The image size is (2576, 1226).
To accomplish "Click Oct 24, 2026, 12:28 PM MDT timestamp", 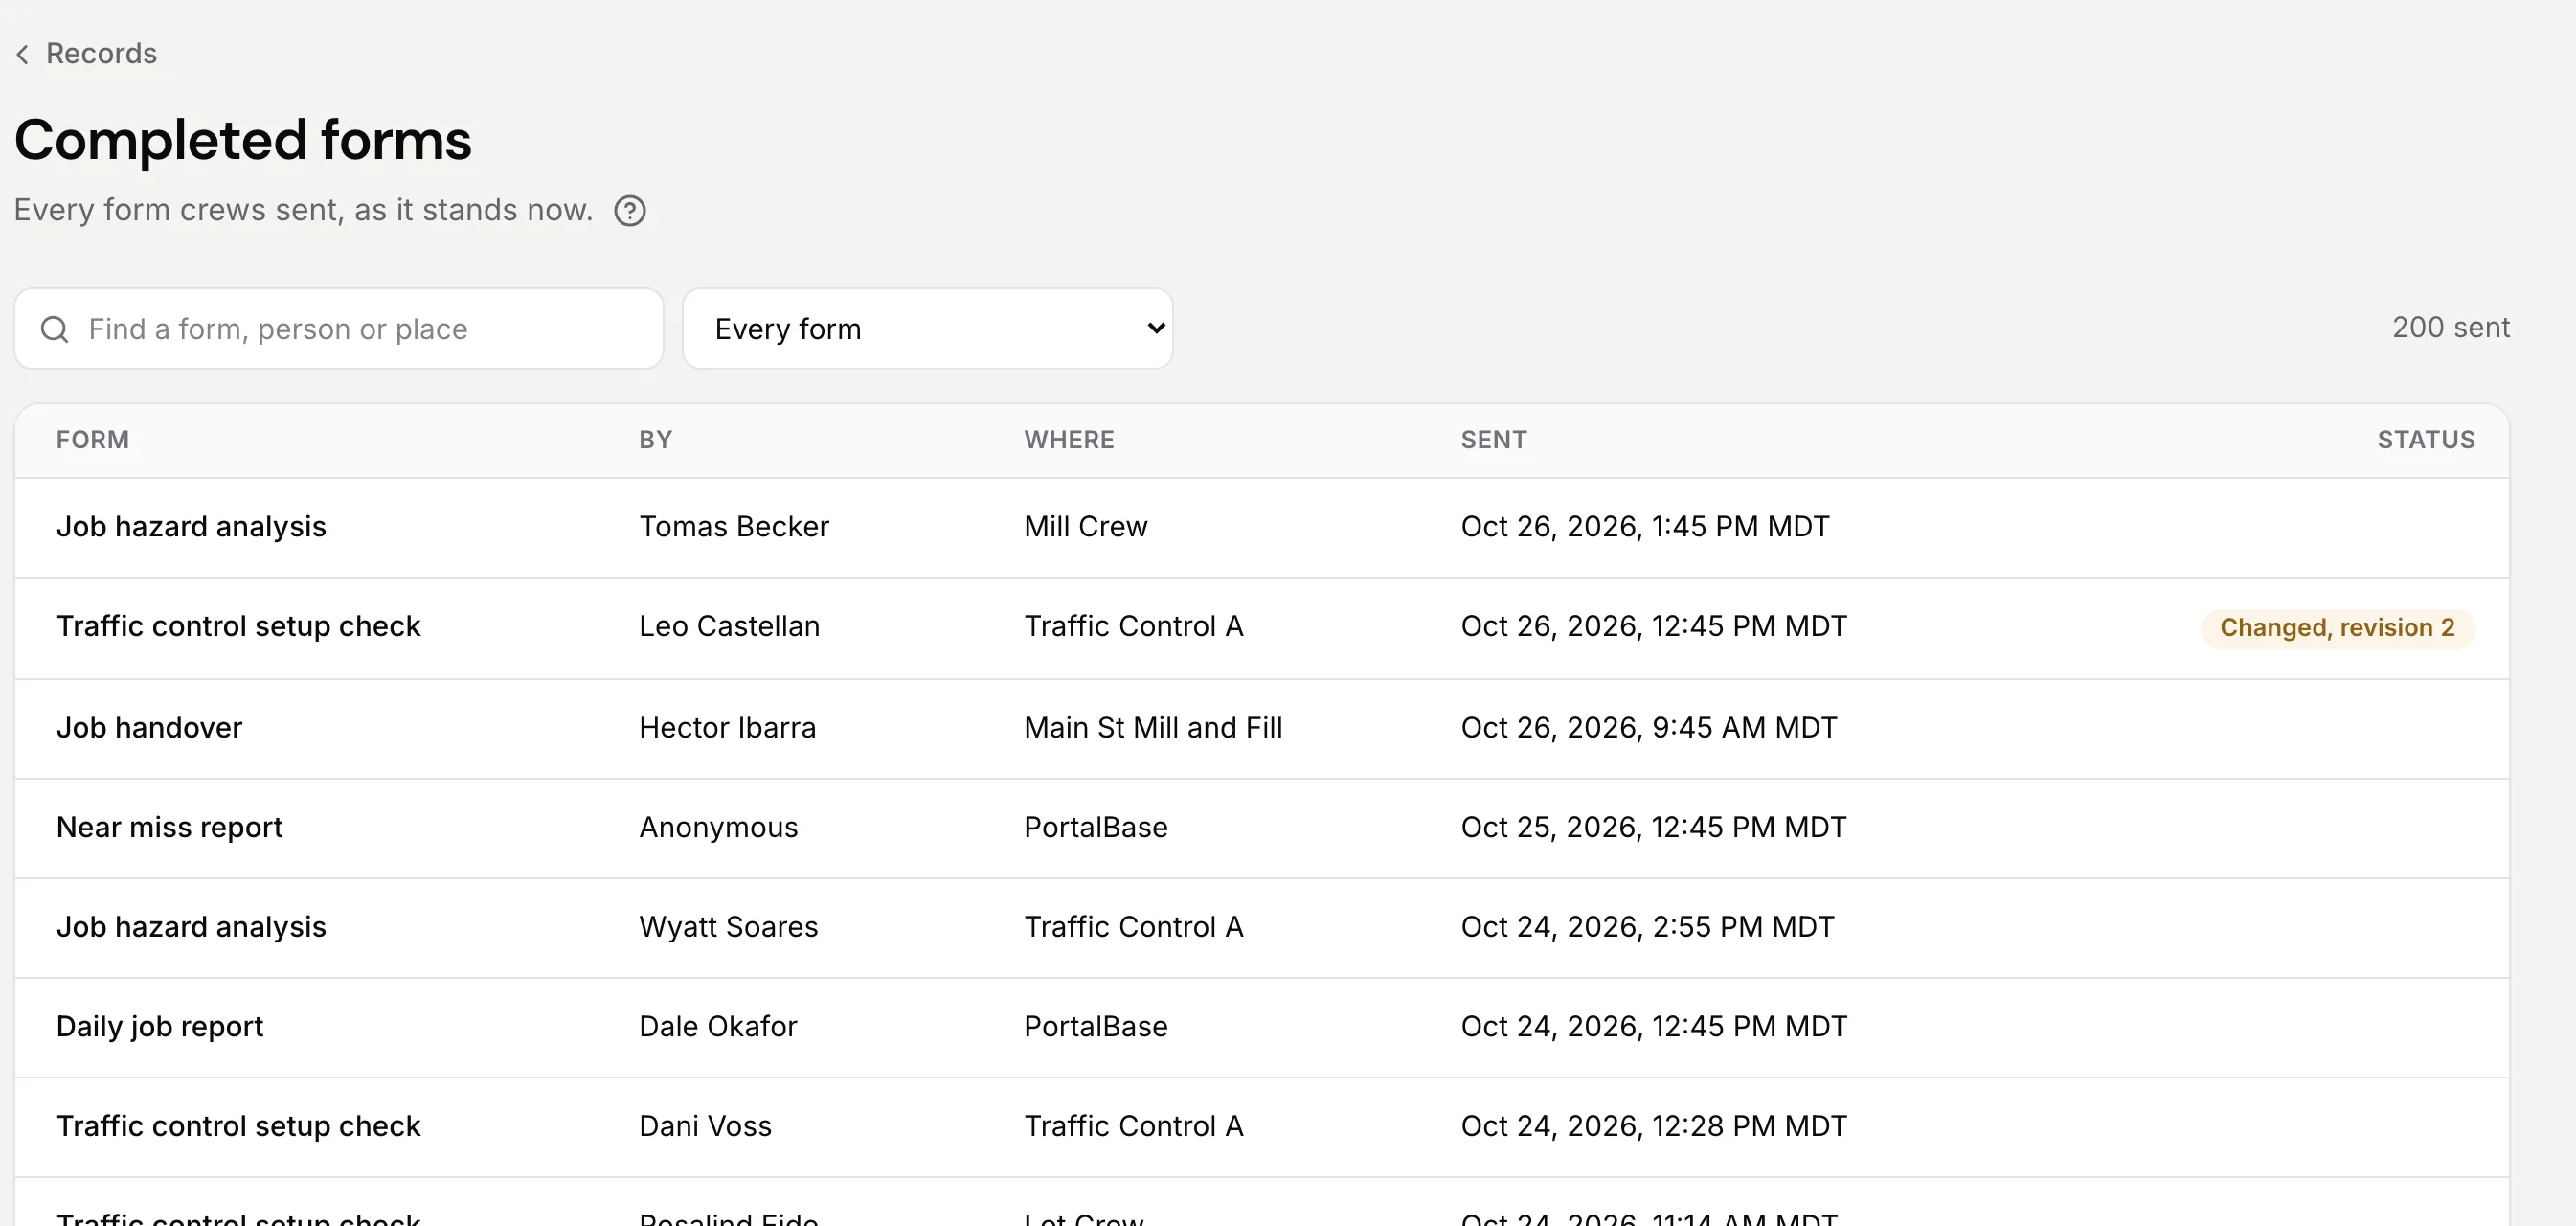I will tap(1654, 1127).
